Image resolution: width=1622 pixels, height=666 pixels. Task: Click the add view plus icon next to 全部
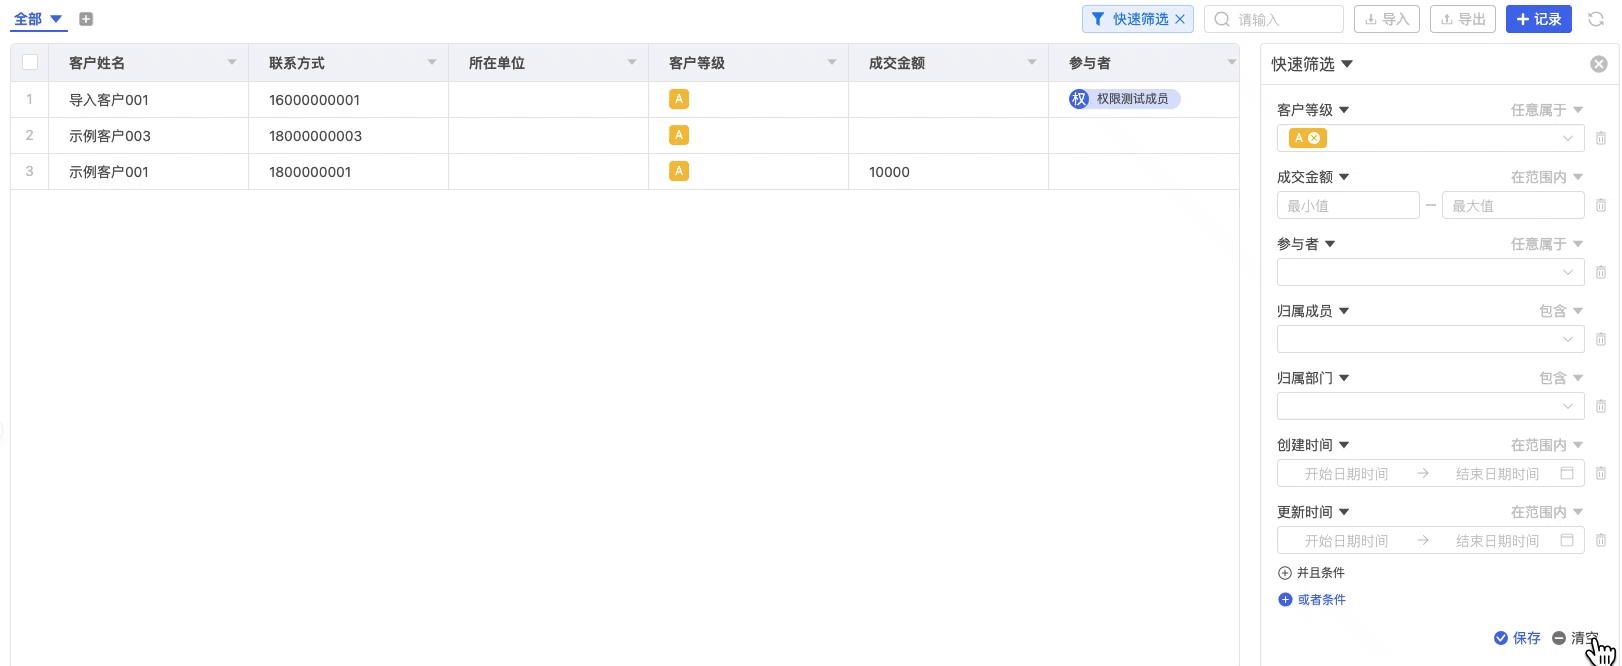(86, 19)
